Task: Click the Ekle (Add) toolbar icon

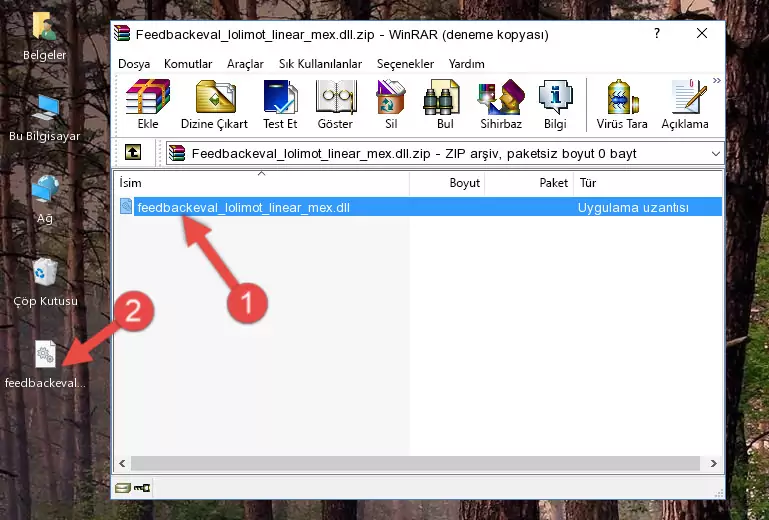Action: coord(148,104)
